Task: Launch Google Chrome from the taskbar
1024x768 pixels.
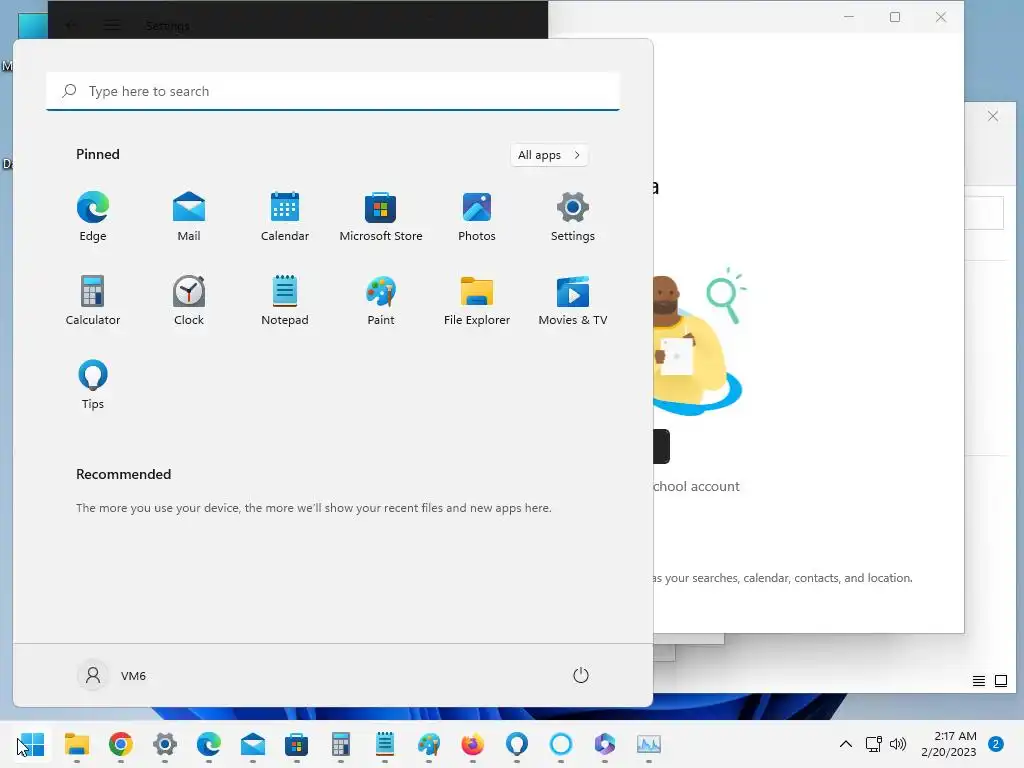Action: point(121,744)
